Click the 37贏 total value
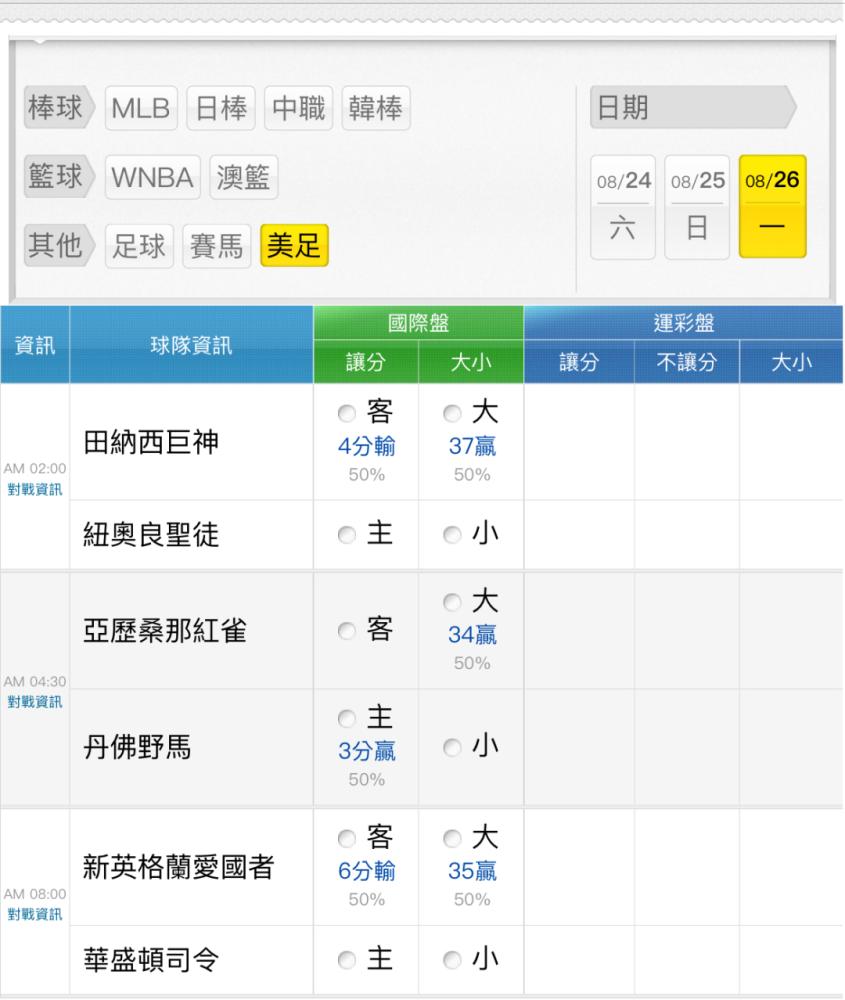This screenshot has width=845, height=1000. [473, 446]
